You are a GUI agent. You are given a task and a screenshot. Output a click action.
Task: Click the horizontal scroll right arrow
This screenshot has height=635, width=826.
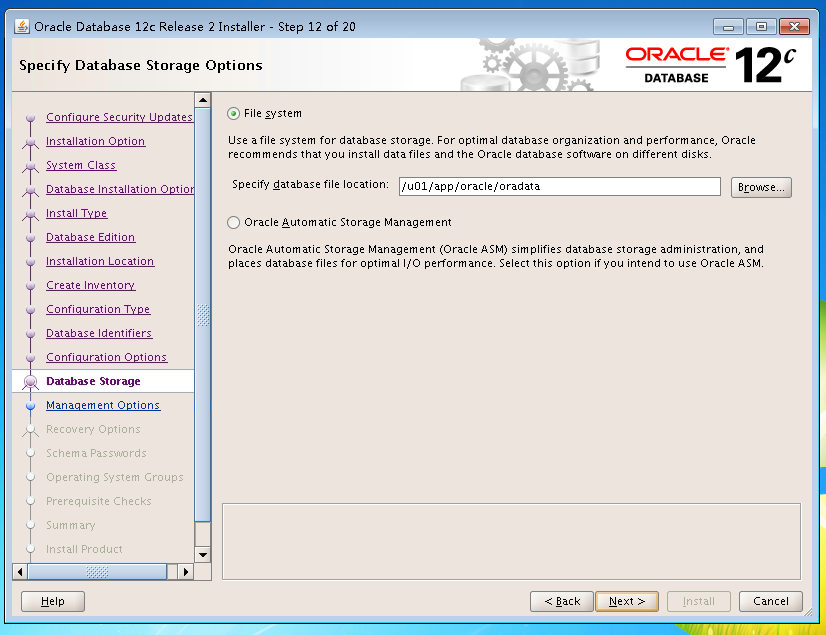coord(186,572)
